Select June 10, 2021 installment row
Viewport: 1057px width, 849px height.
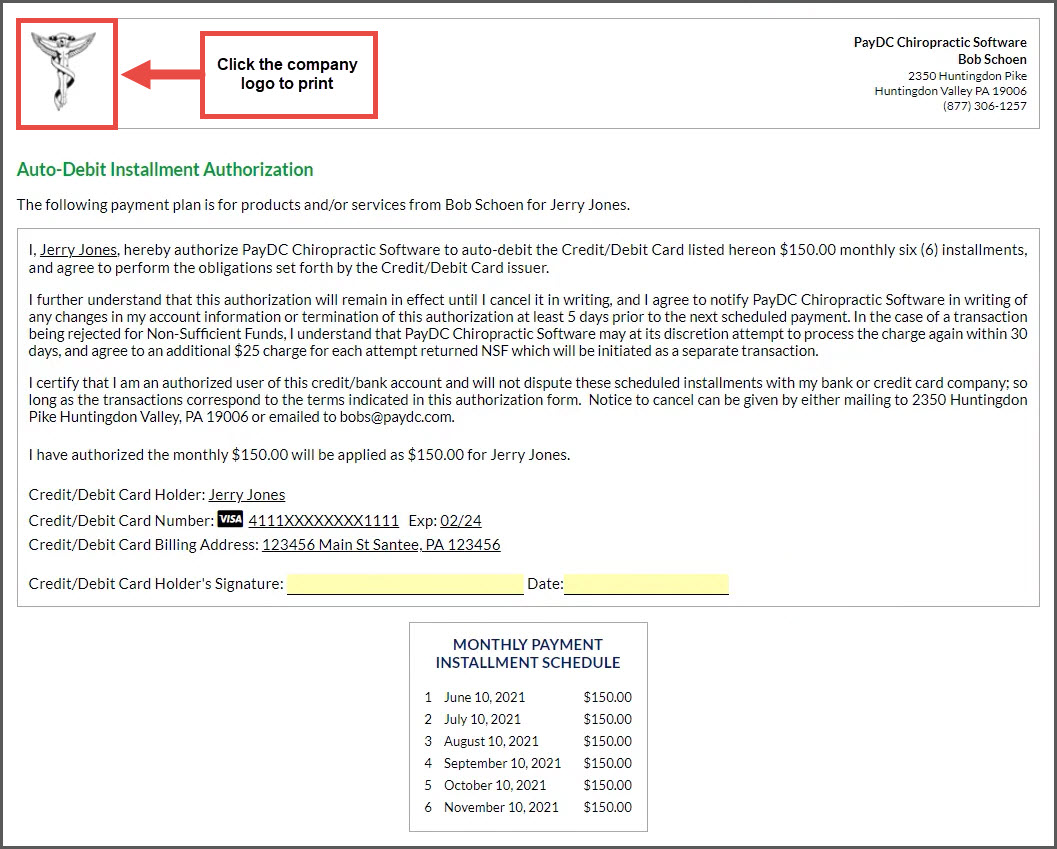(528, 697)
